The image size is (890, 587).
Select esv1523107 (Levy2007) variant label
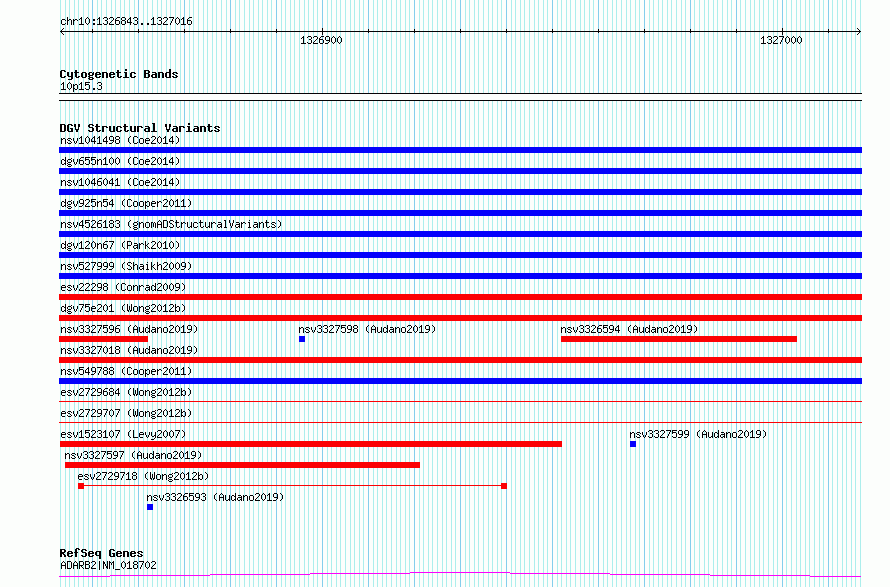tap(123, 434)
